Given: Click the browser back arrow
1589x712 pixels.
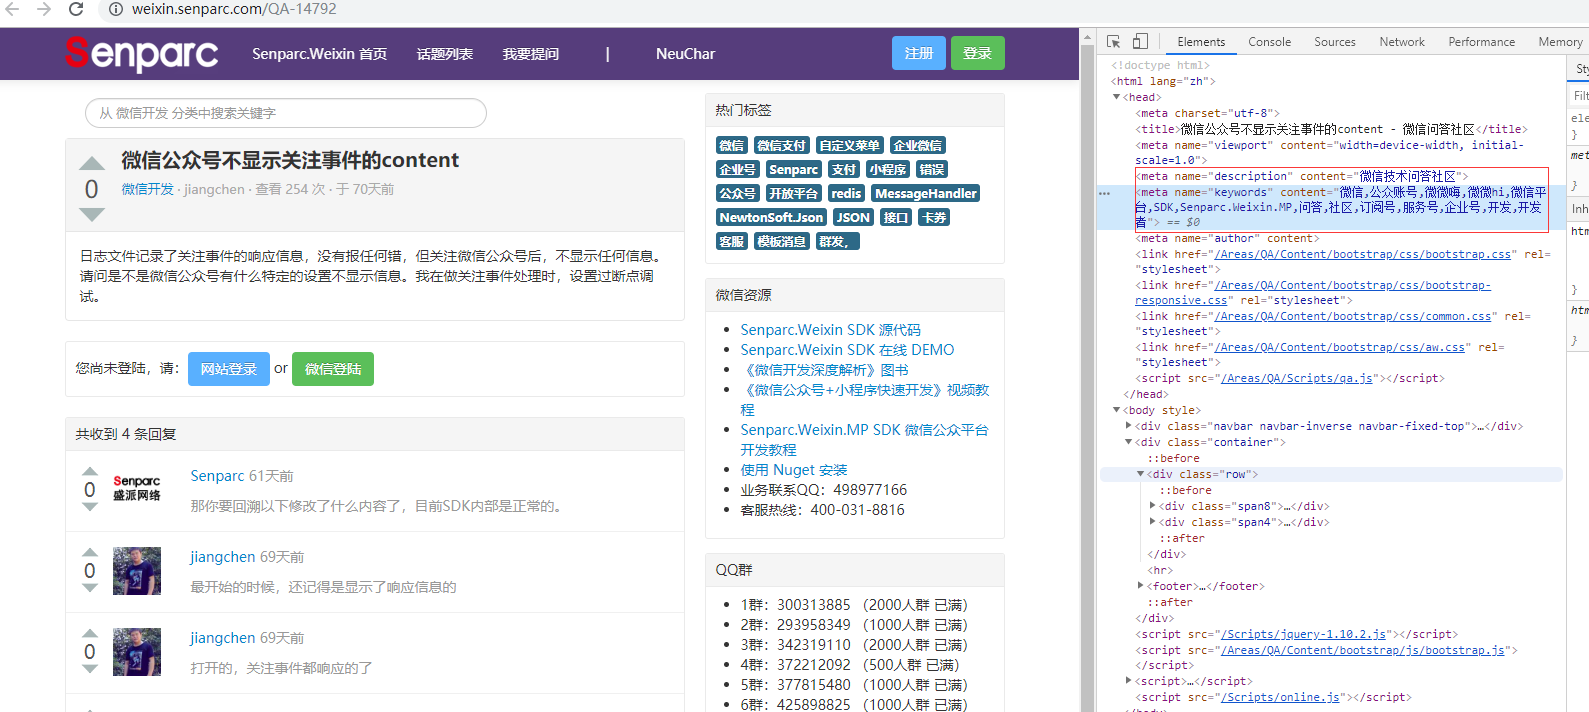Looking at the screenshot, I should point(12,9).
